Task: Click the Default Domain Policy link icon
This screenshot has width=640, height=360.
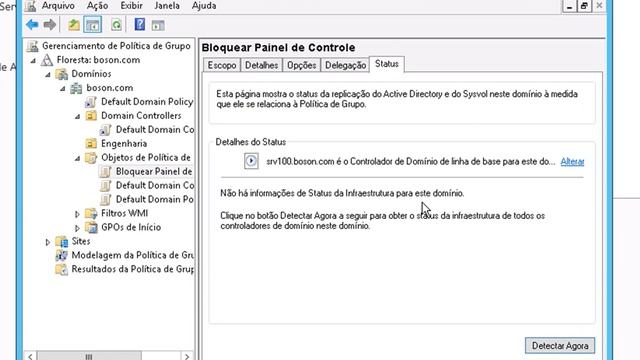Action: click(91, 102)
